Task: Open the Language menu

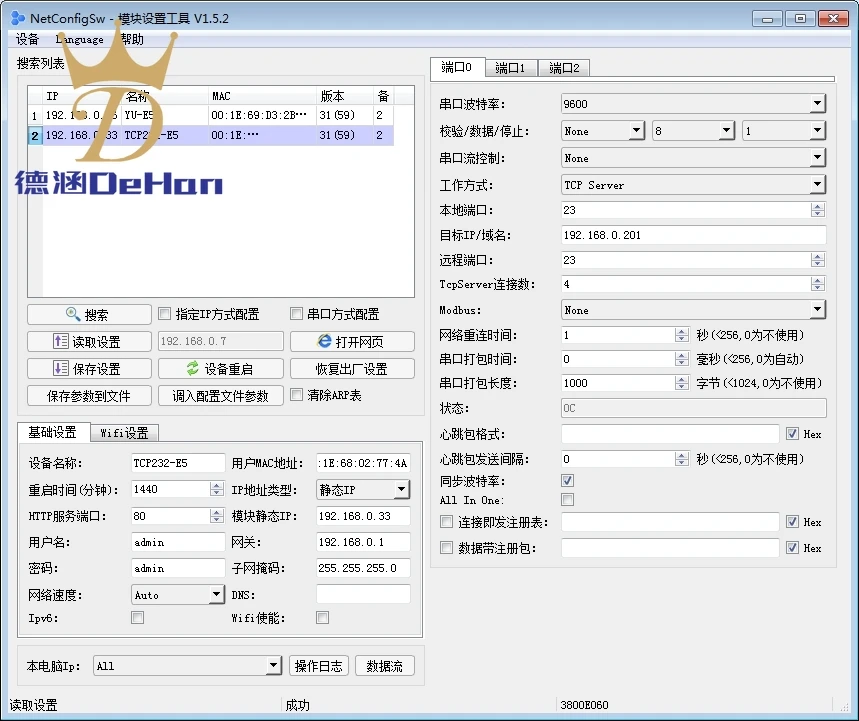Action: pyautogui.click(x=79, y=39)
